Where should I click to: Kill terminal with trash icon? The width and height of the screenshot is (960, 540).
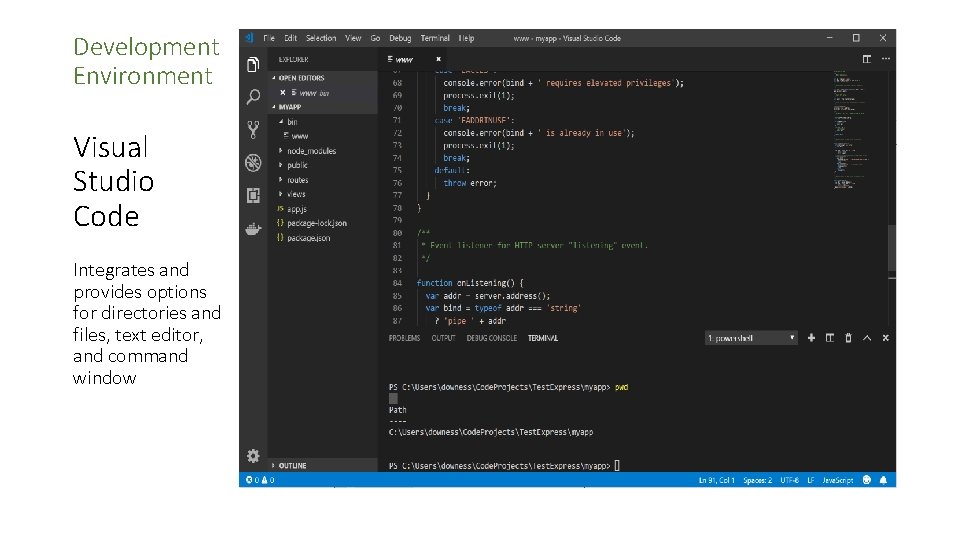848,338
